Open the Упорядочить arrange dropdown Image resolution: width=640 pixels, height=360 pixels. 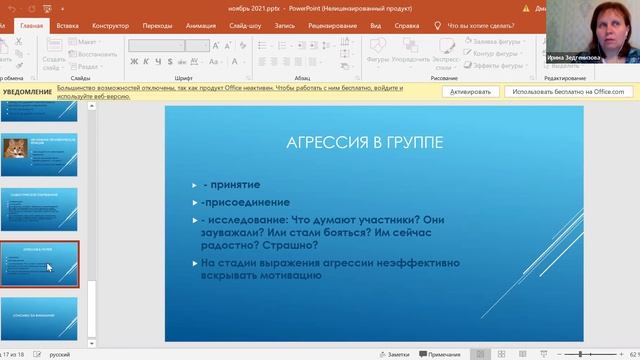(410, 52)
